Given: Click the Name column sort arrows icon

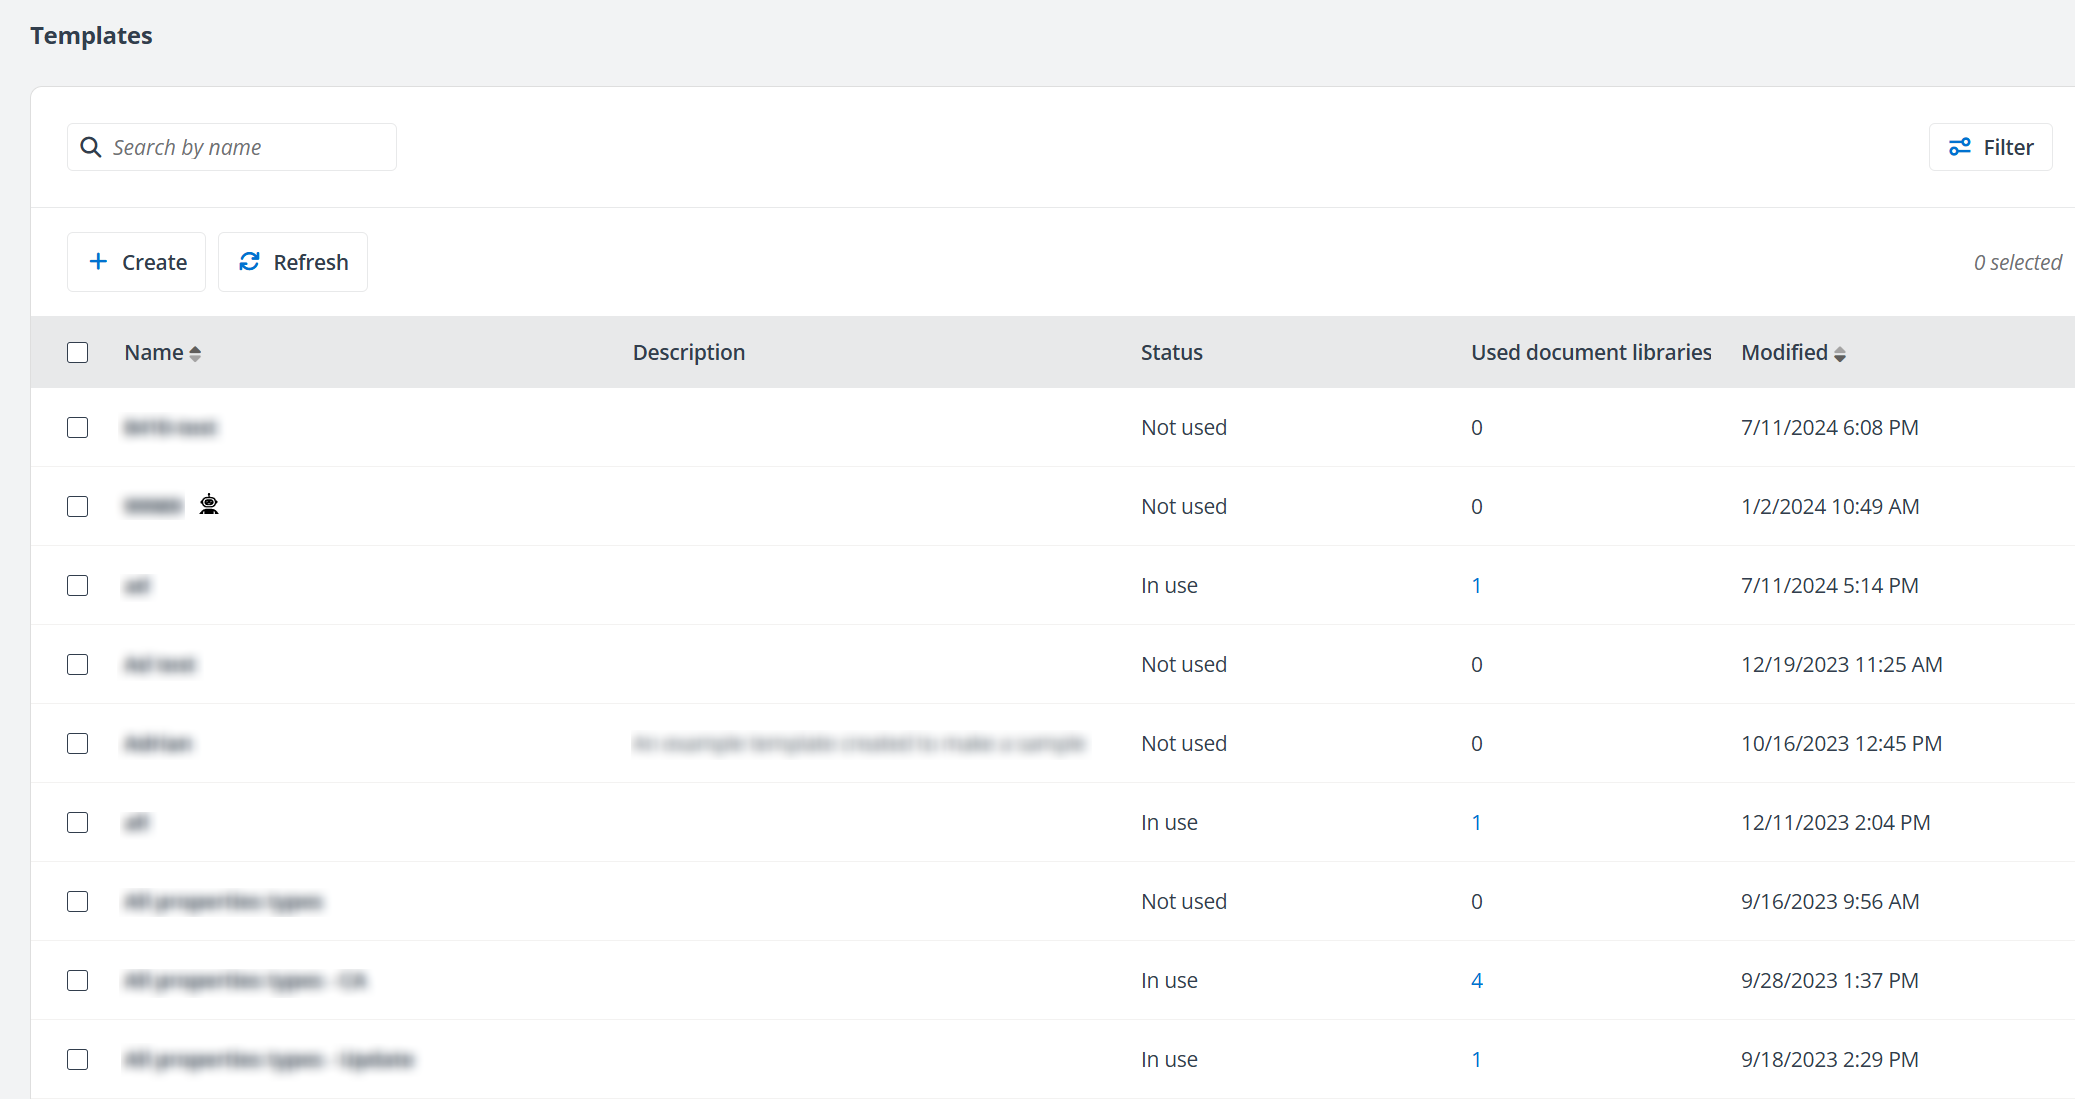Looking at the screenshot, I should (x=195, y=352).
